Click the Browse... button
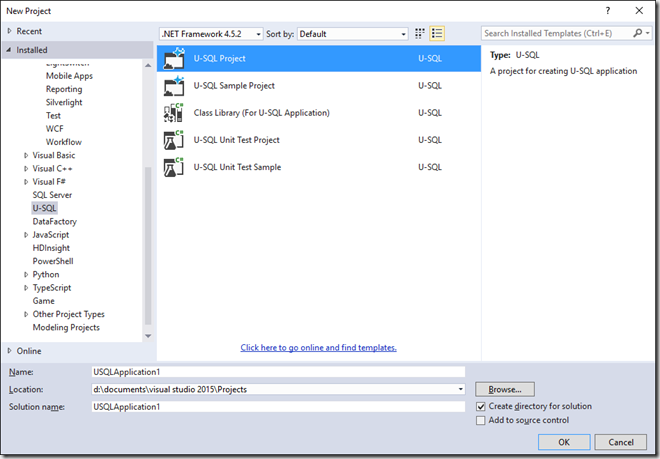 click(x=505, y=390)
